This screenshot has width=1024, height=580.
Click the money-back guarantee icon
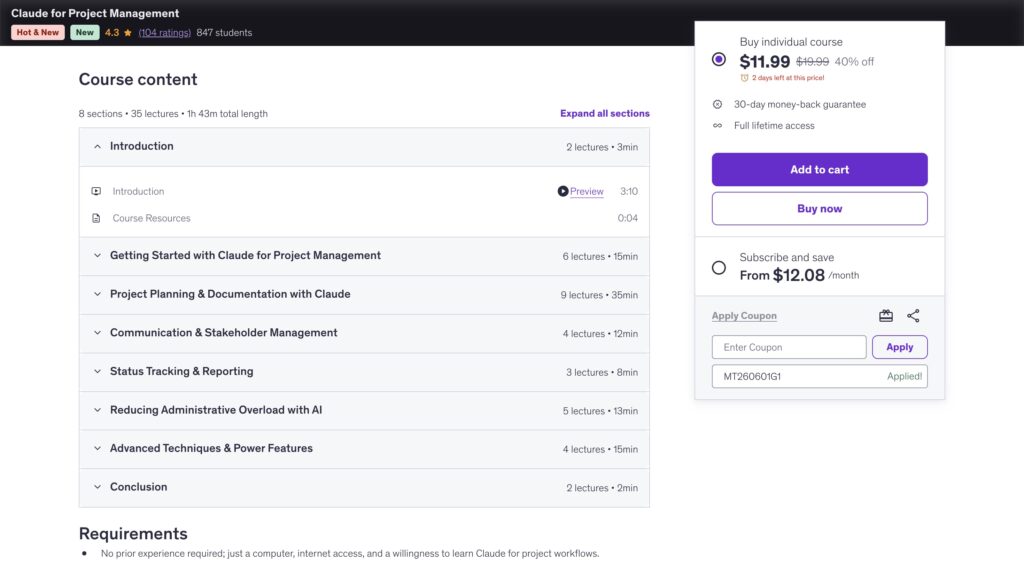(717, 105)
